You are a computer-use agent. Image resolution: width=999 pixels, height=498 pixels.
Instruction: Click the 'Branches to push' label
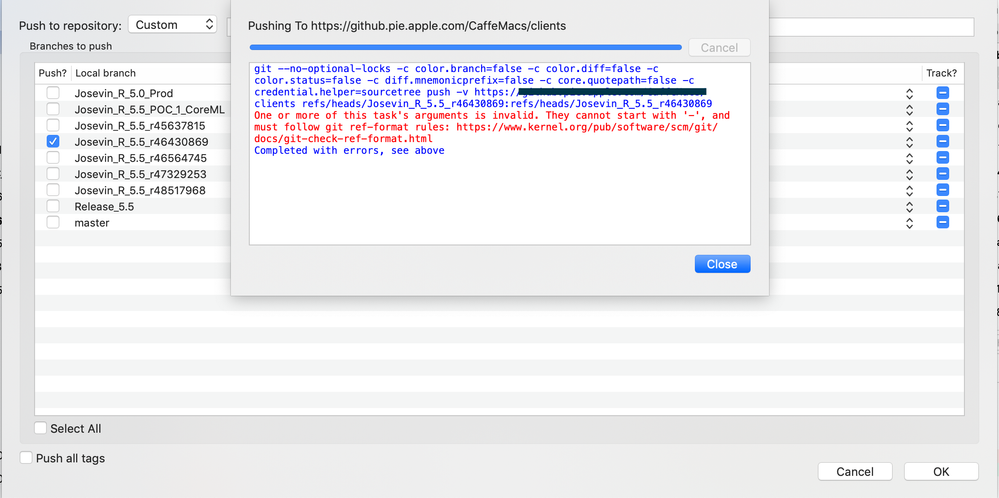71,46
